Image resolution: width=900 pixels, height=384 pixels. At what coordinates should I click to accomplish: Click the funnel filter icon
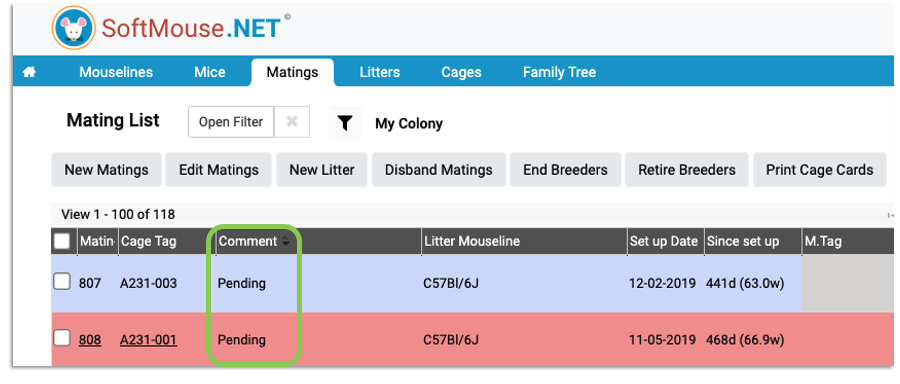click(x=344, y=123)
